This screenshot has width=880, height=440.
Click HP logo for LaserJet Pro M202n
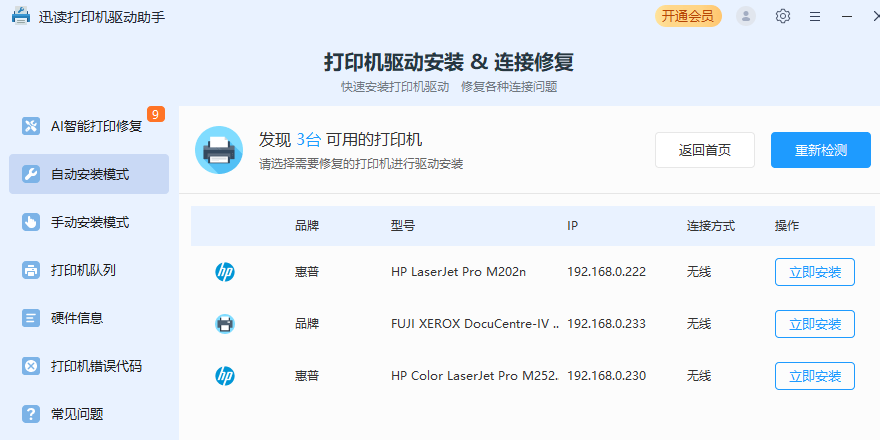(225, 272)
